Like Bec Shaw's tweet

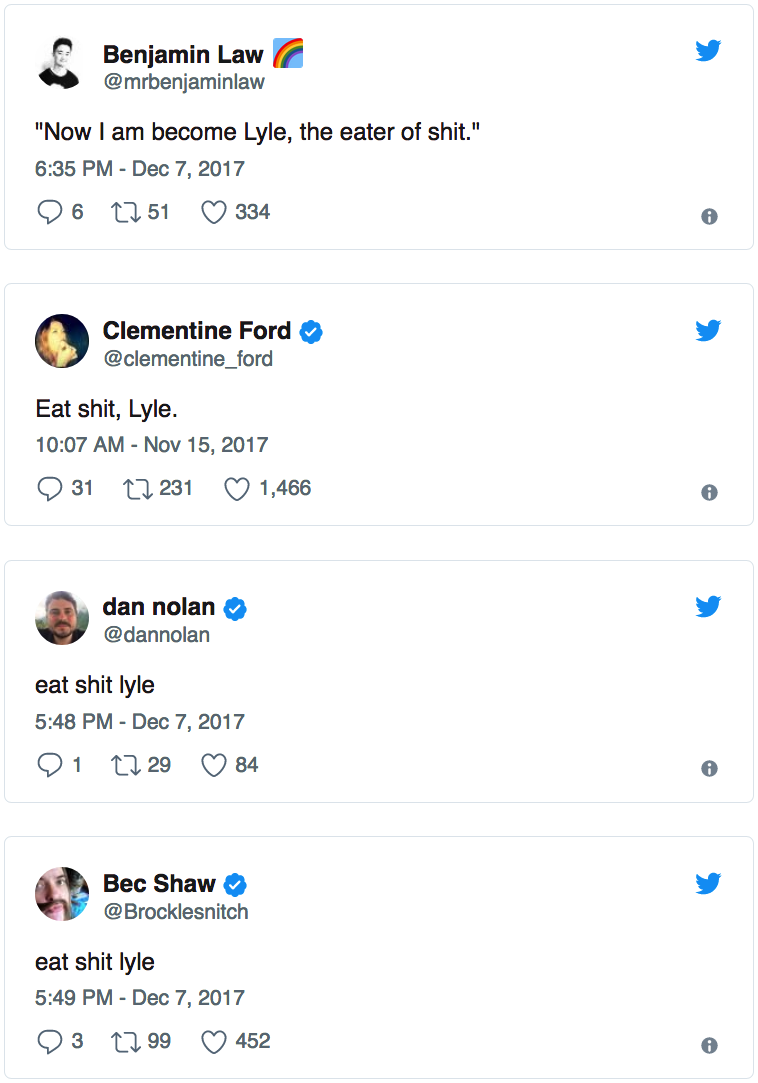(x=214, y=1041)
